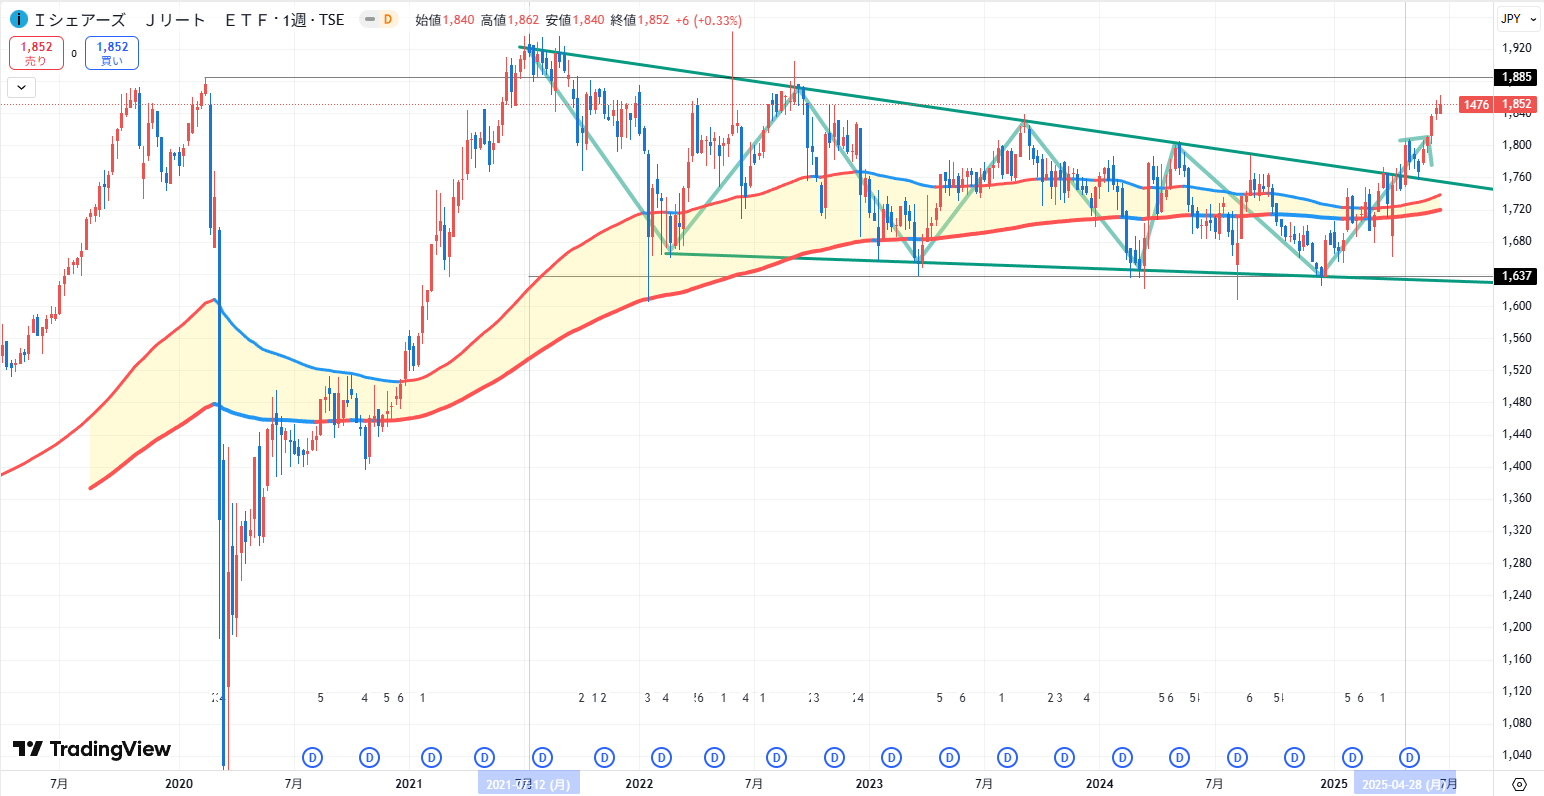This screenshot has height=796, width=1544.
Task: Click the +6 (+0.33%) change value
Action: coord(709,20)
